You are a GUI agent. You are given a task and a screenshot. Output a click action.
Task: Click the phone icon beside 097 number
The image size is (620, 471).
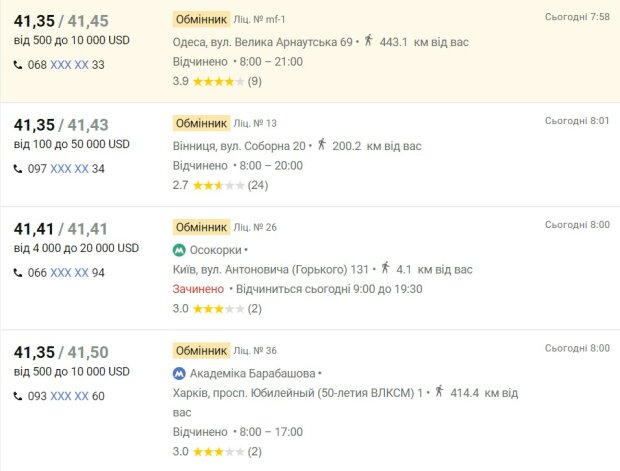(x=19, y=169)
